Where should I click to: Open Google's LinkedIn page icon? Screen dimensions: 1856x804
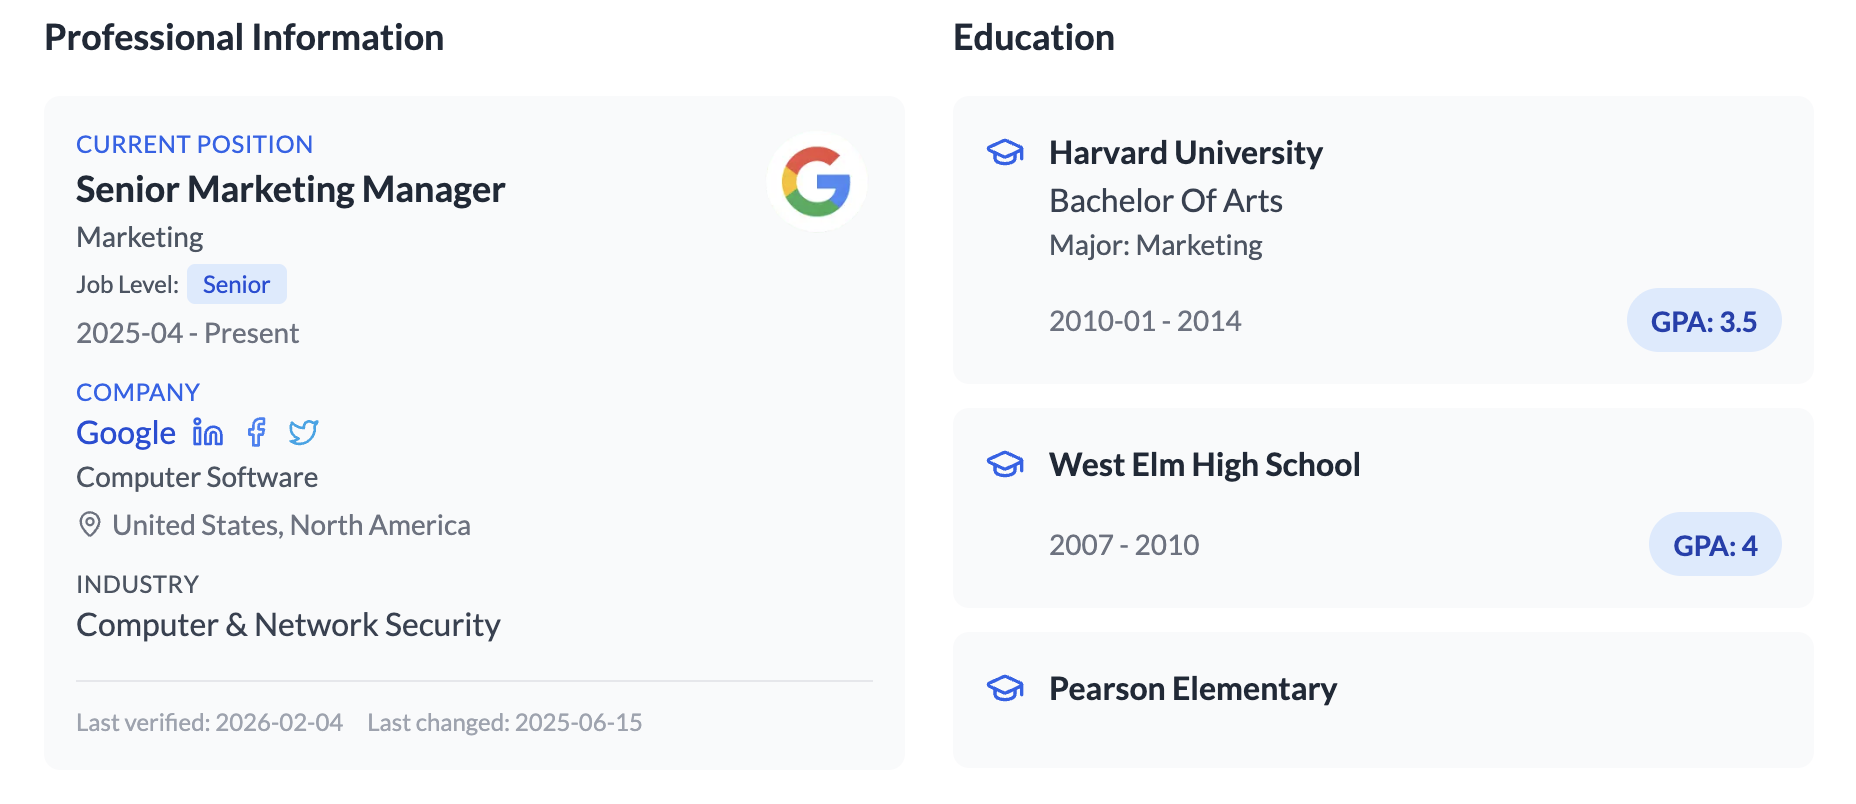pyautogui.click(x=208, y=432)
